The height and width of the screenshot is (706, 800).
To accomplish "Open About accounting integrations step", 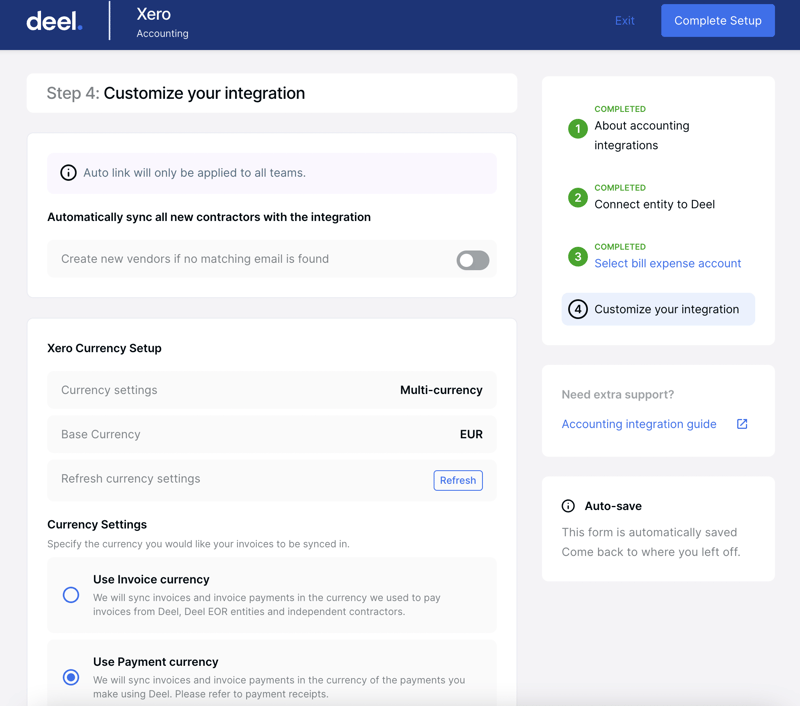I will [x=641, y=135].
